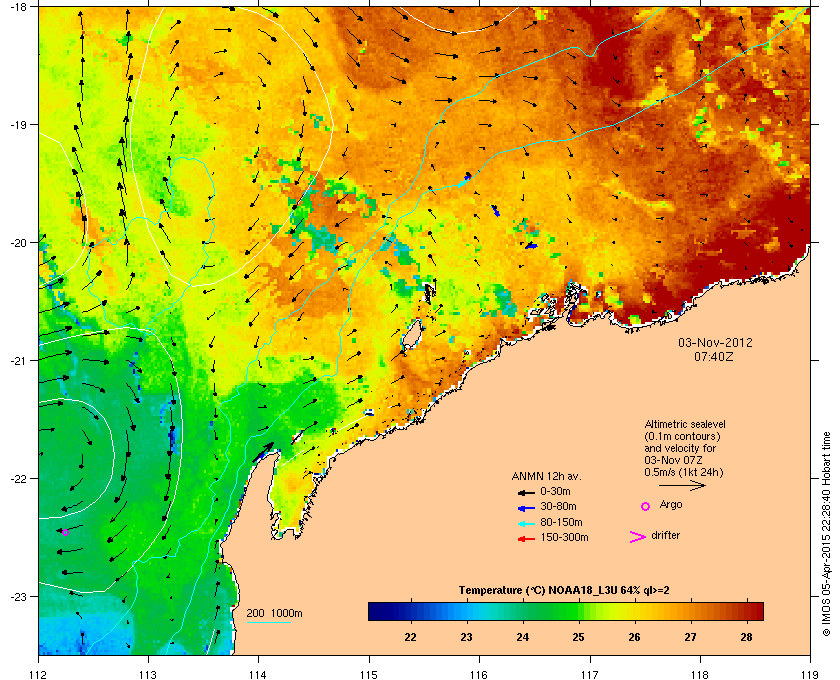840x680 pixels.
Task: Click the '0-30m' depth label
Action: (555, 491)
